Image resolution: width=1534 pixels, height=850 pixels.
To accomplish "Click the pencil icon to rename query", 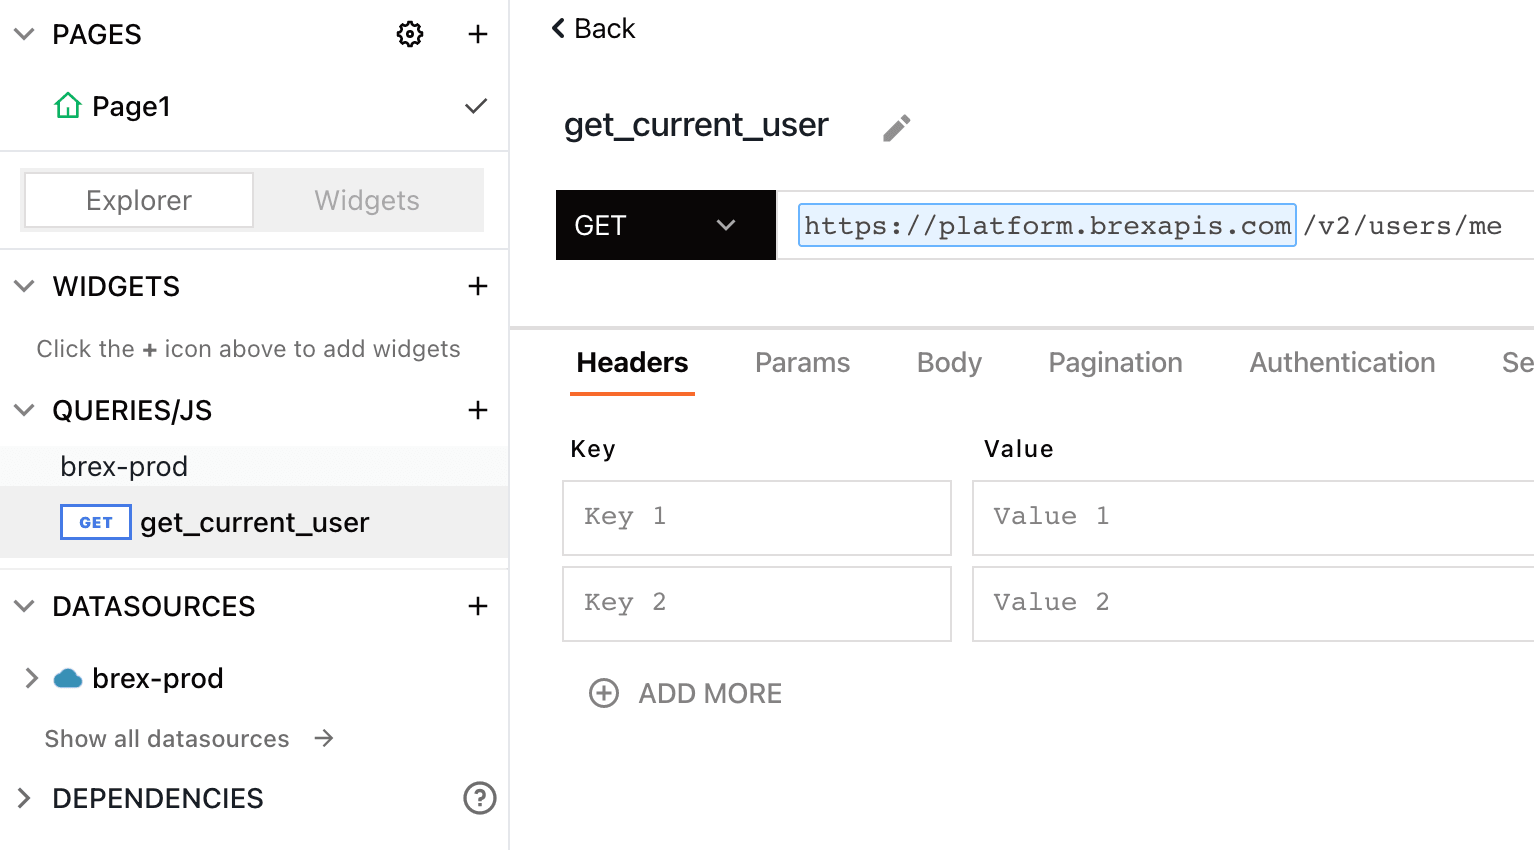I will (896, 128).
